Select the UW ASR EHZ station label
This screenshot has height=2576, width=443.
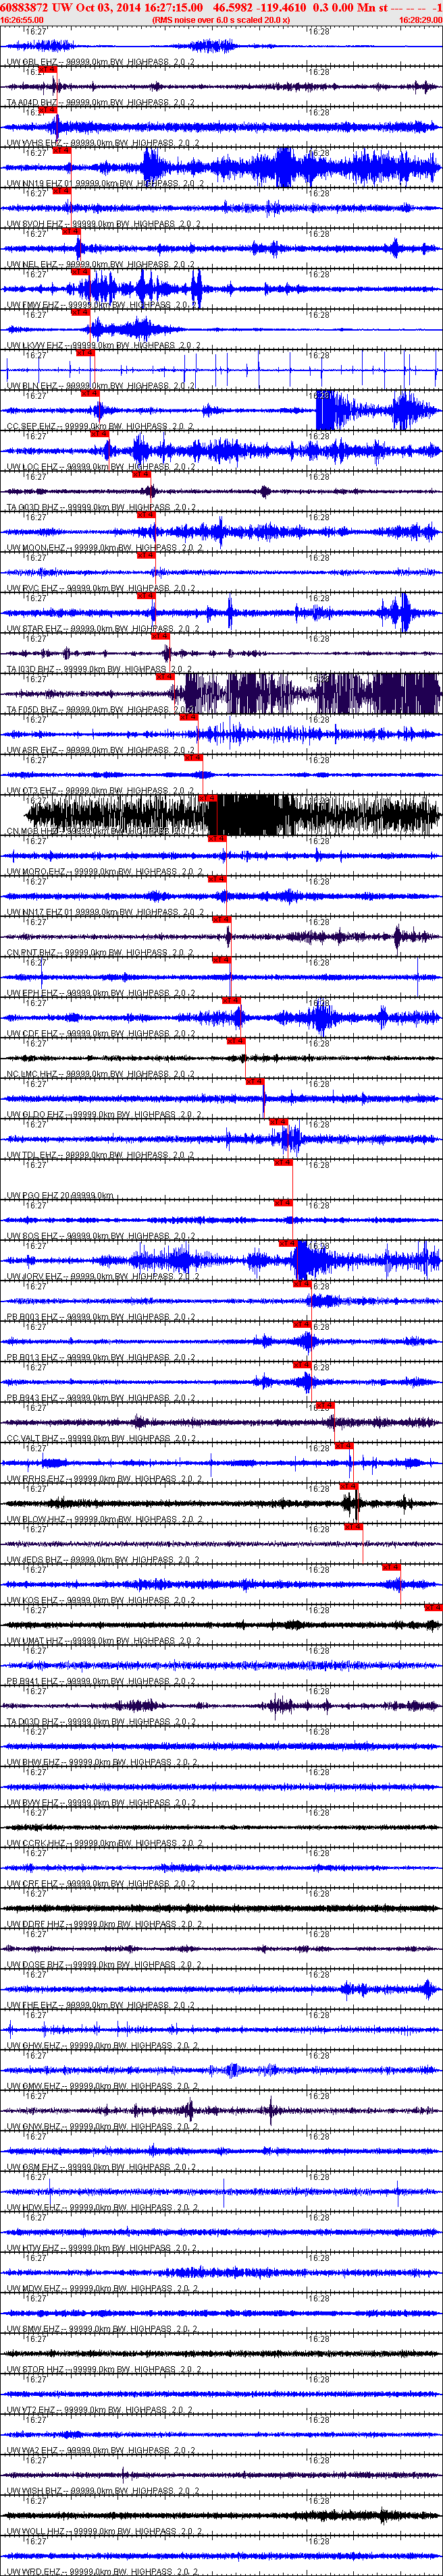[x=101, y=750]
